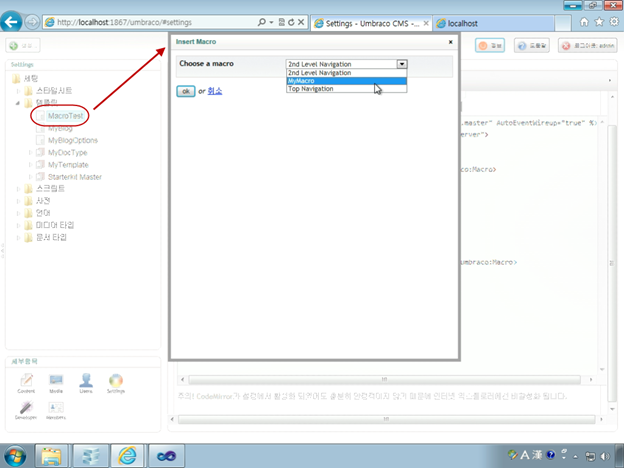Open the 스타일시트 folder
This screenshot has height=468, width=624.
54,91
